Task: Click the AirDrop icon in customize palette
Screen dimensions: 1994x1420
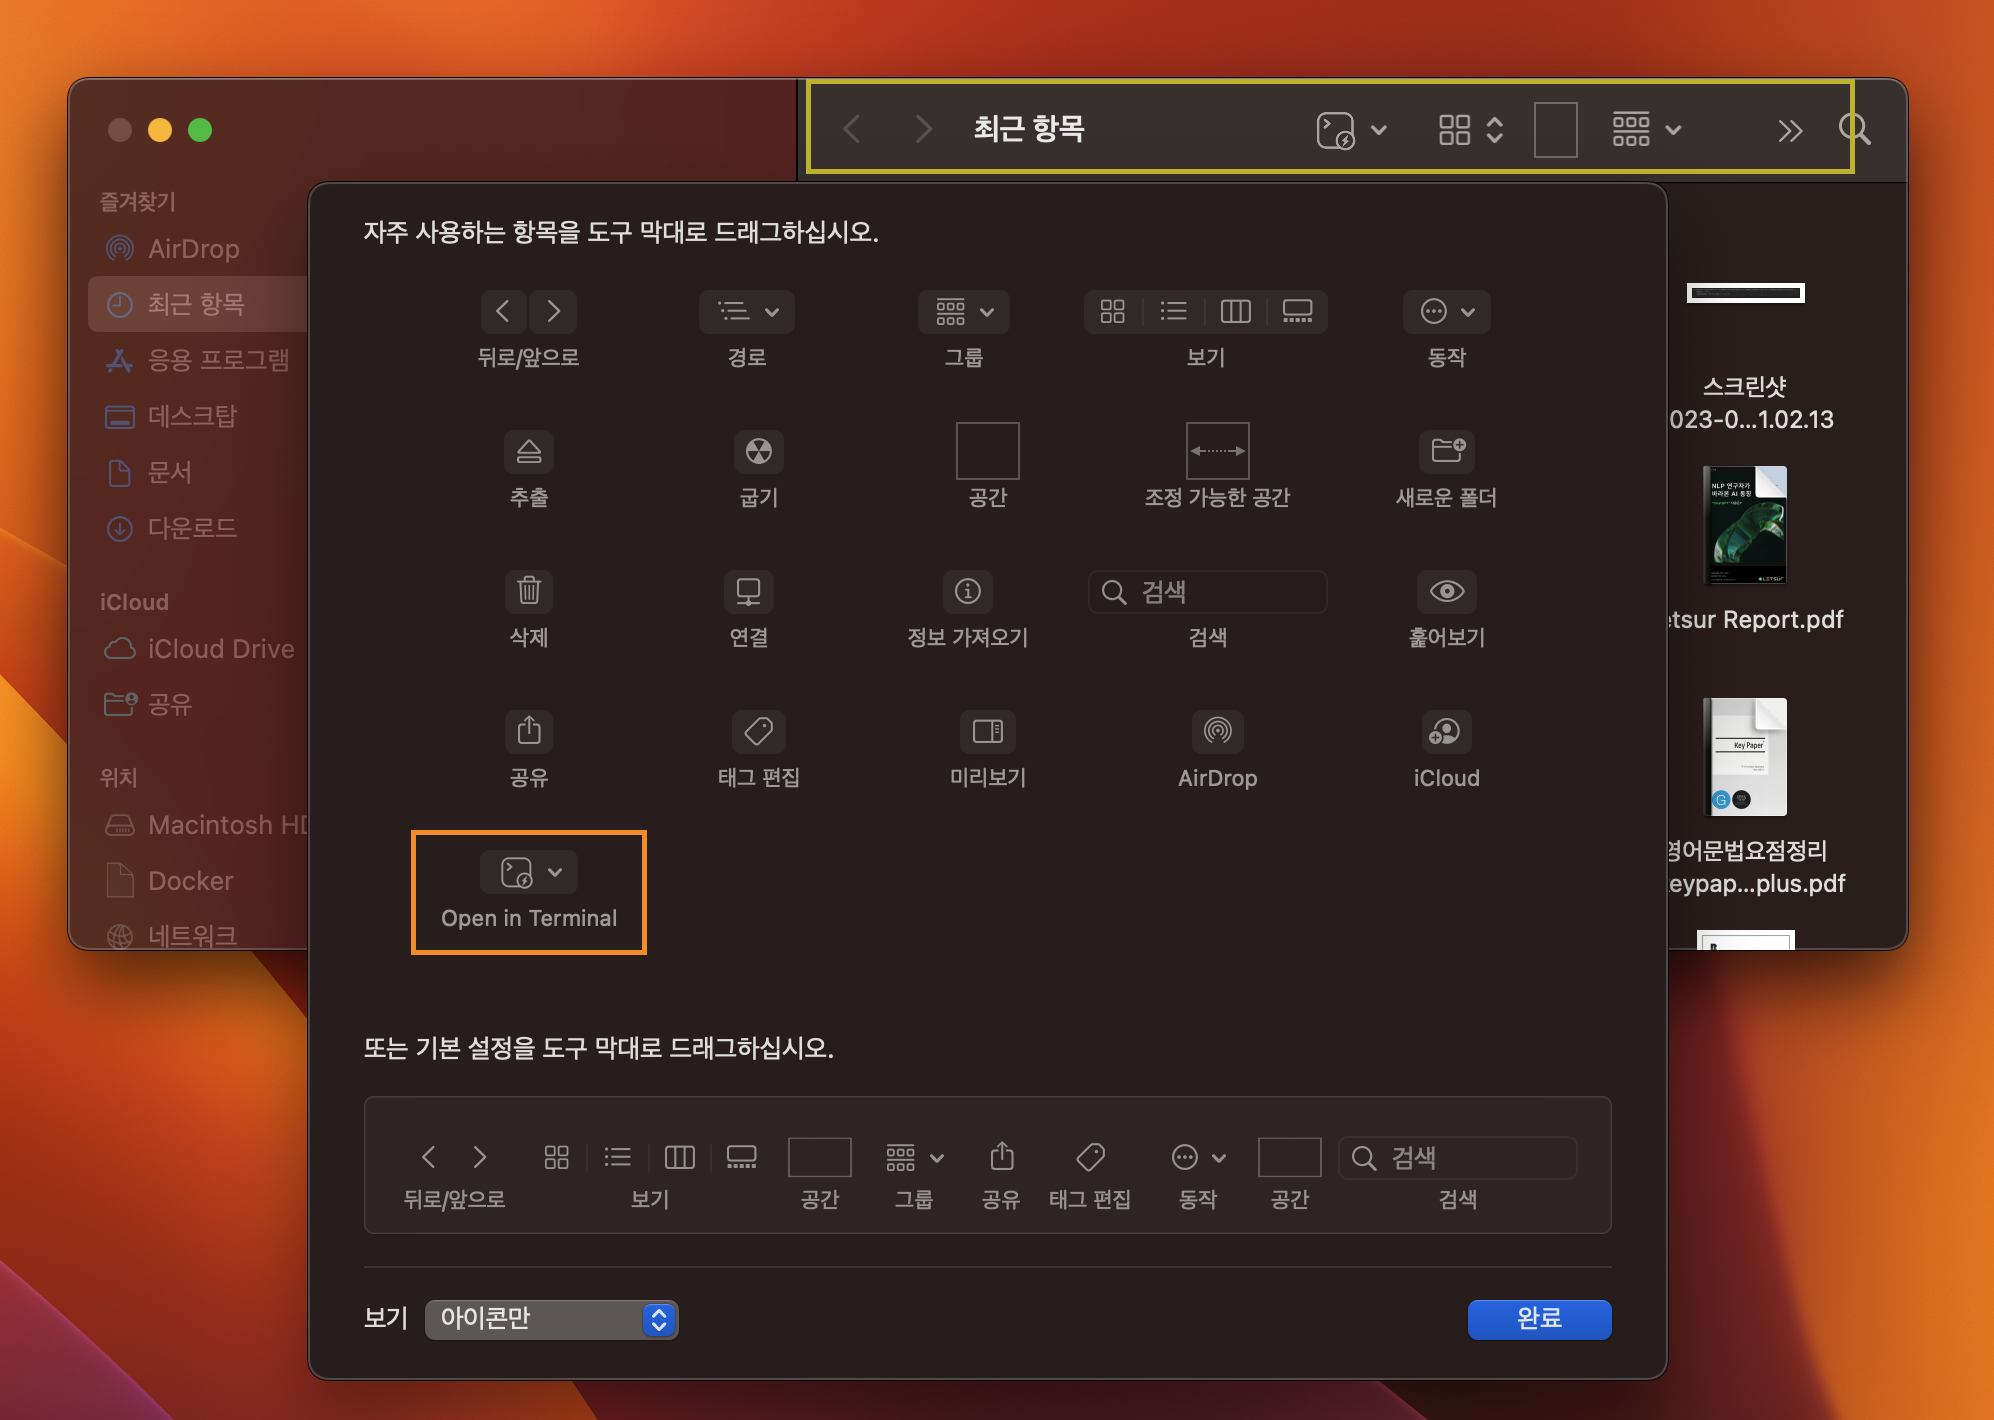Action: (x=1216, y=731)
